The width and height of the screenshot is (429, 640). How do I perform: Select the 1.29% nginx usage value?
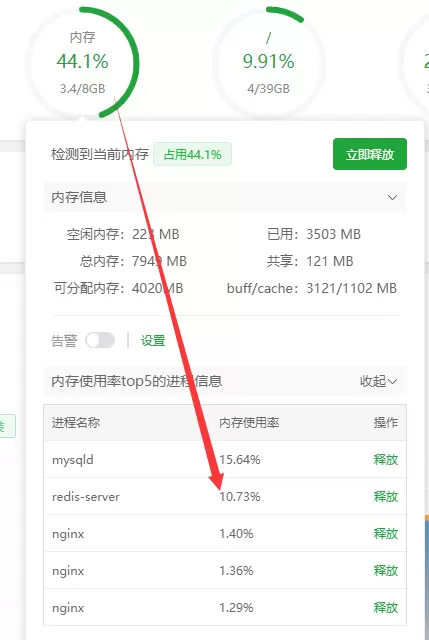[236, 607]
